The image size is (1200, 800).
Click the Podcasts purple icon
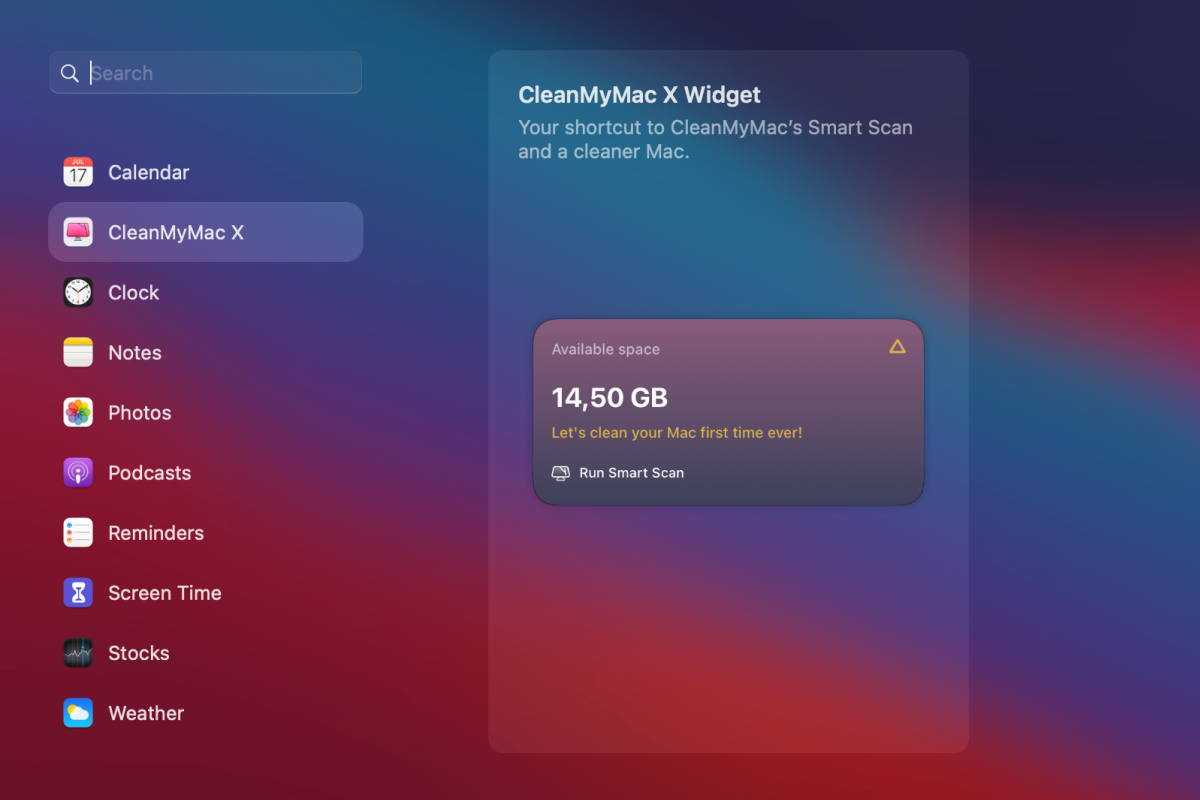point(78,472)
